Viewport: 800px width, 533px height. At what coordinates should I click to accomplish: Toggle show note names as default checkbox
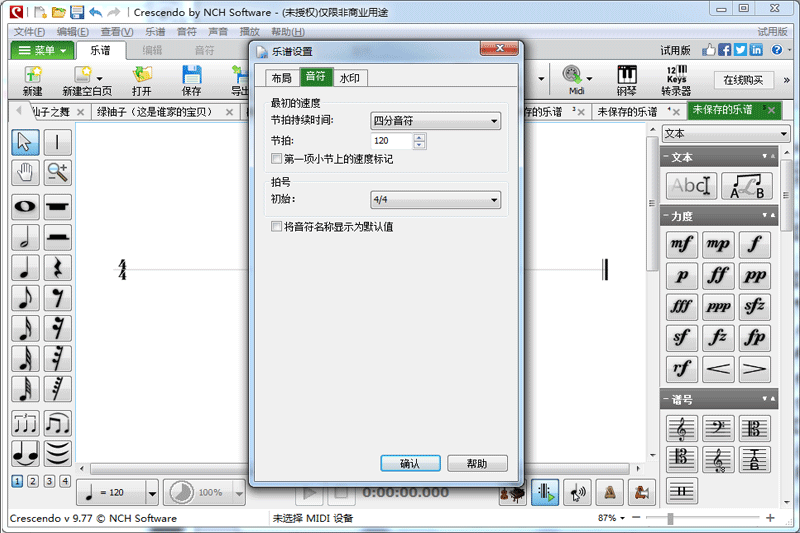click(x=277, y=226)
